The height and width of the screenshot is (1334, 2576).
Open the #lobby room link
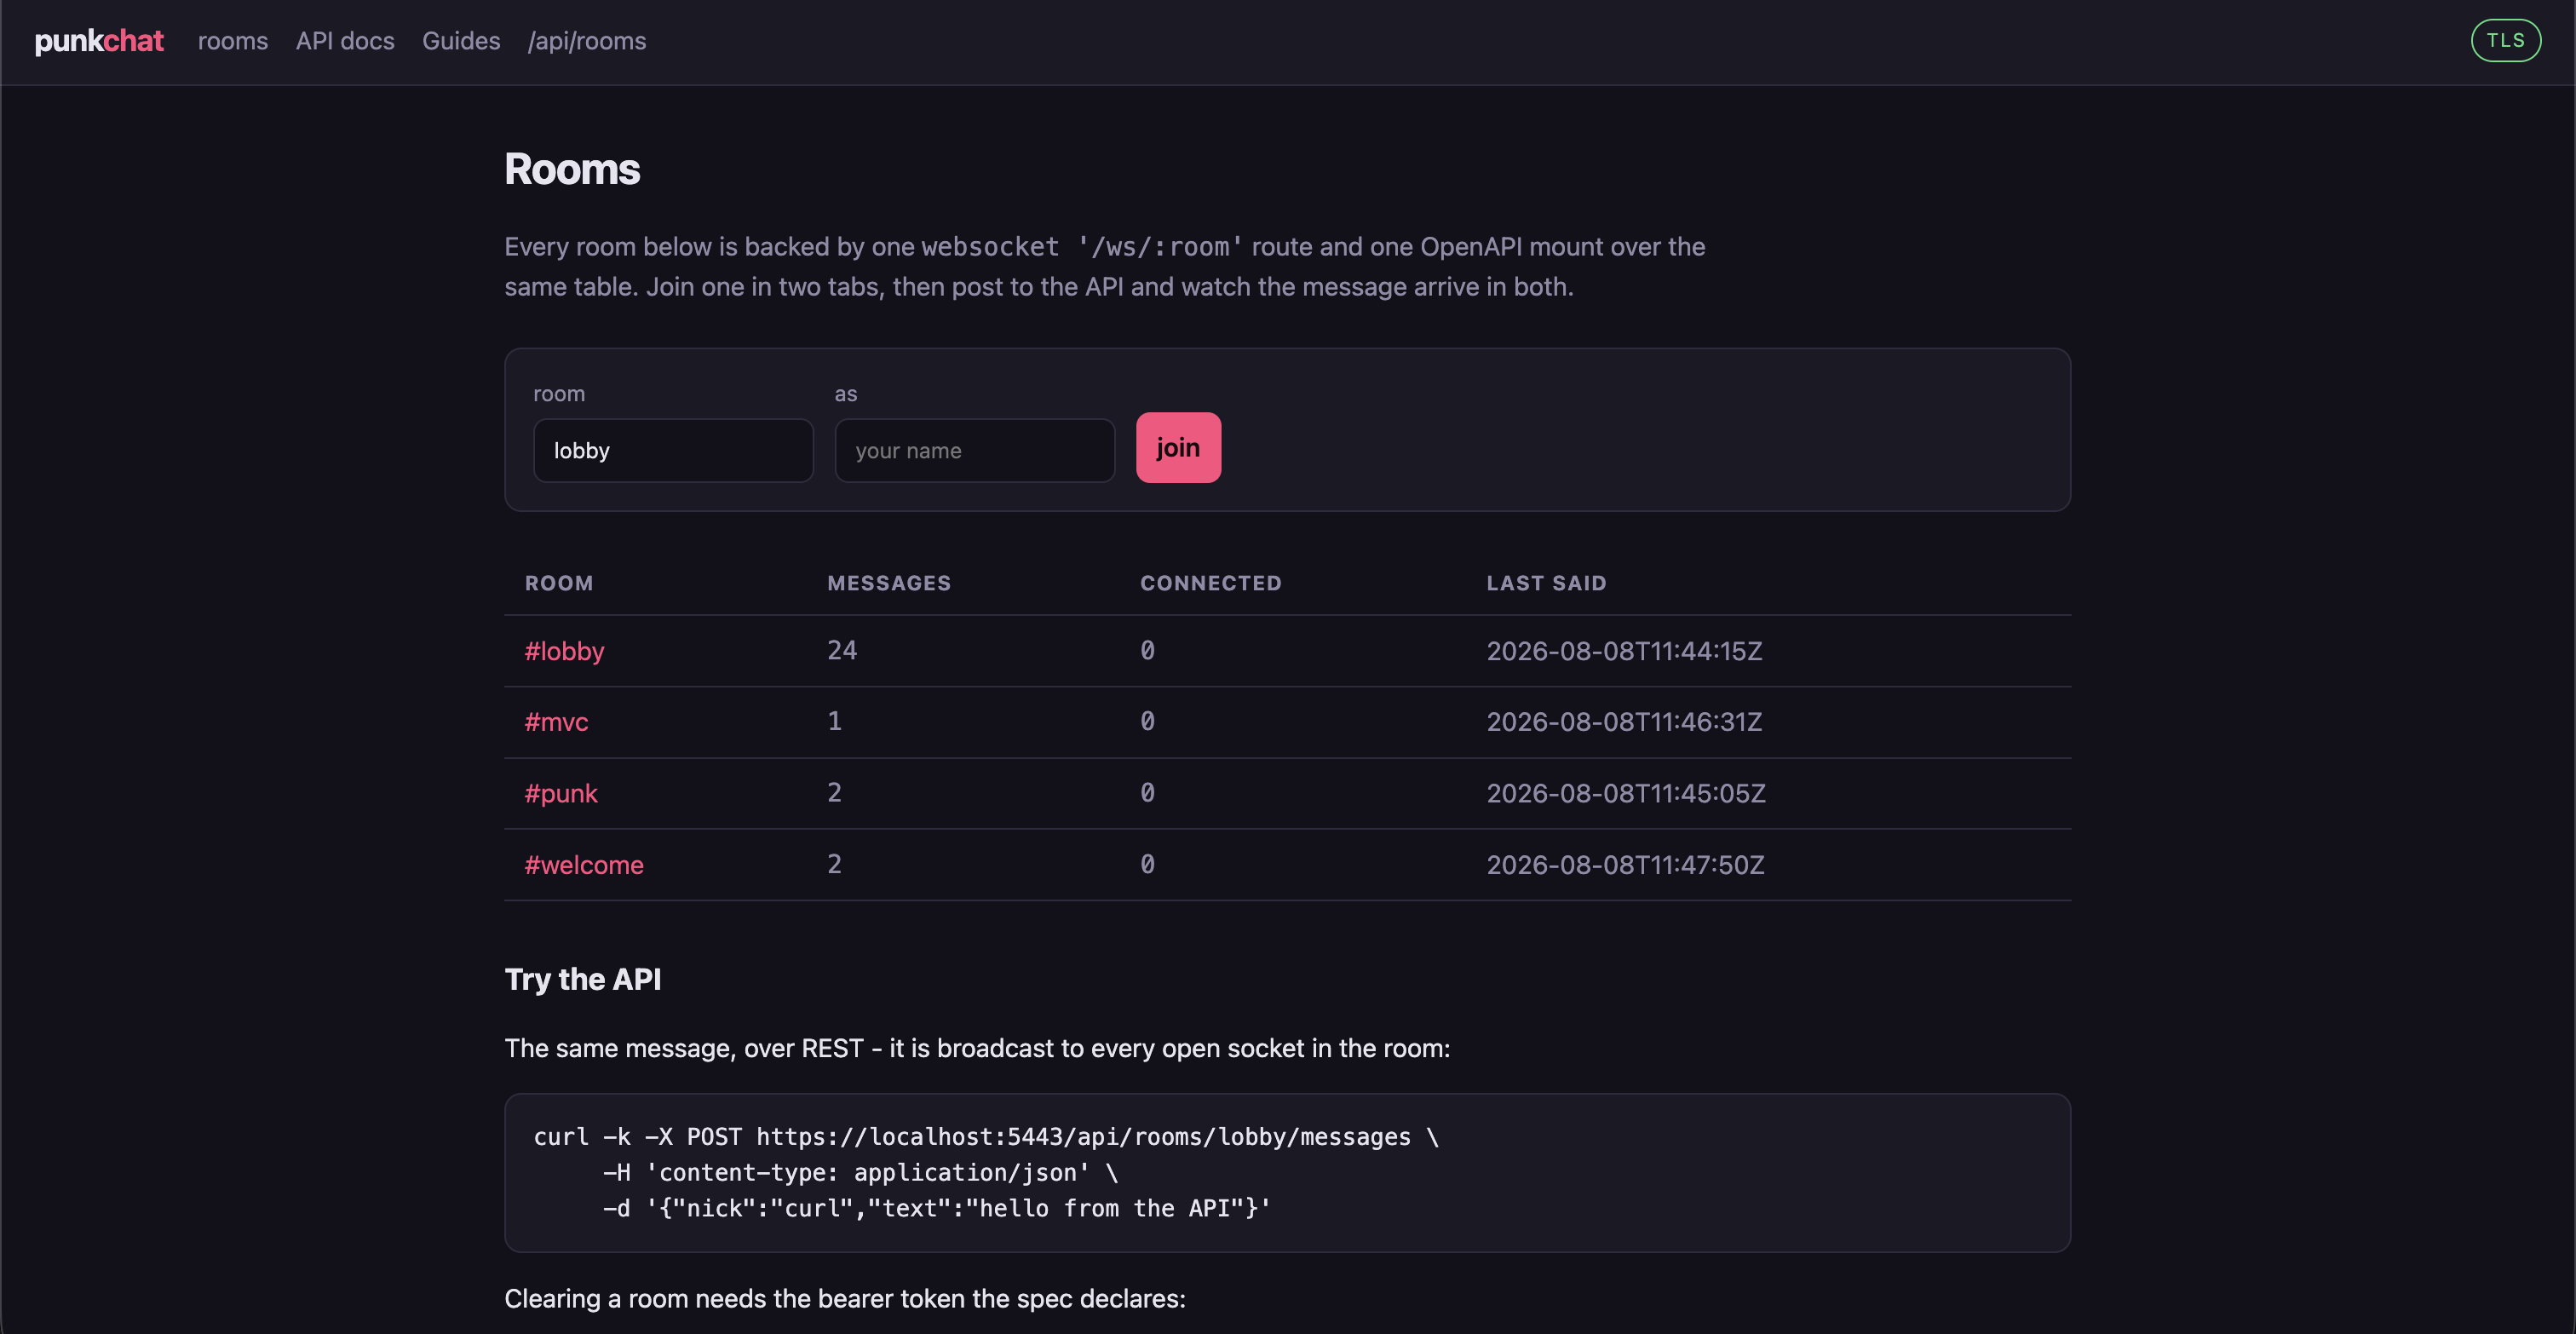pos(565,651)
